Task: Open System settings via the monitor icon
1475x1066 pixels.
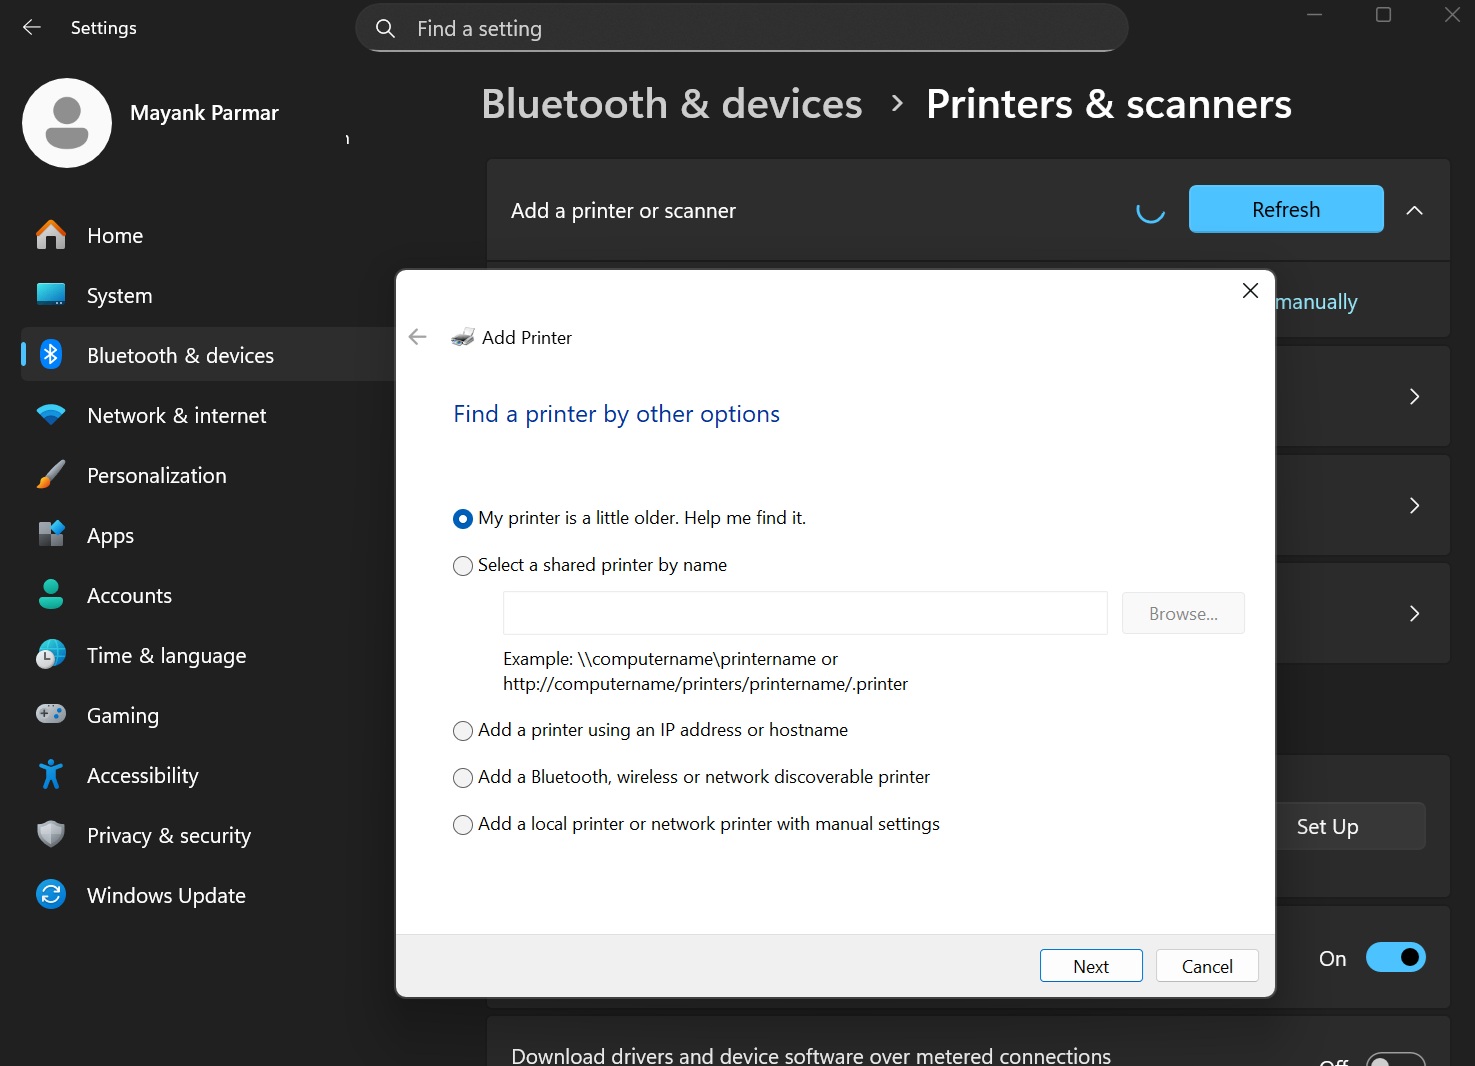Action: 50,295
